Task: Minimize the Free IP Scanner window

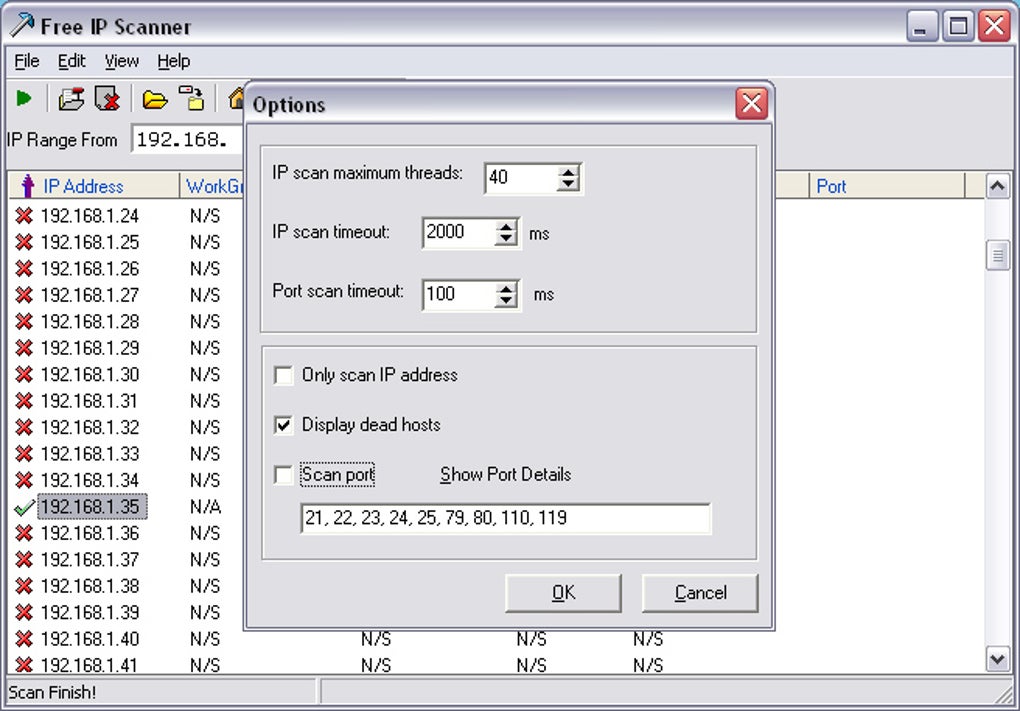Action: pos(922,27)
